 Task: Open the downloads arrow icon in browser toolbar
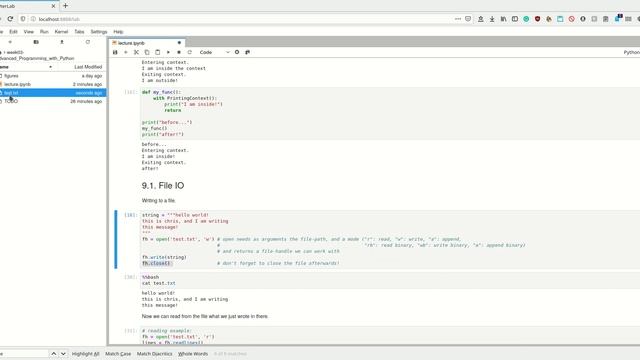pyautogui.click(x=492, y=19)
